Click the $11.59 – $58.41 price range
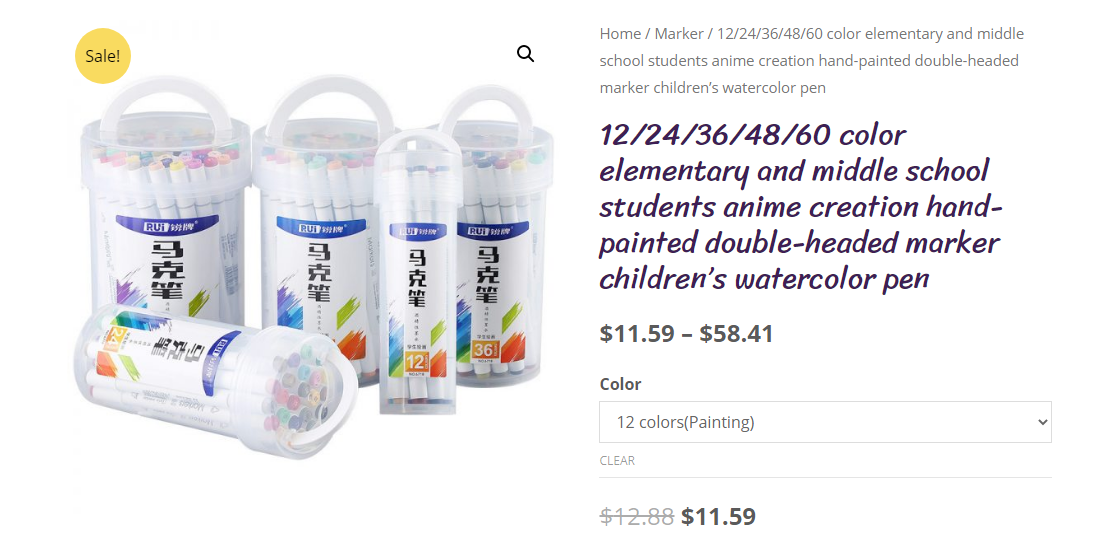Viewport: 1119px width, 541px height. (x=687, y=333)
